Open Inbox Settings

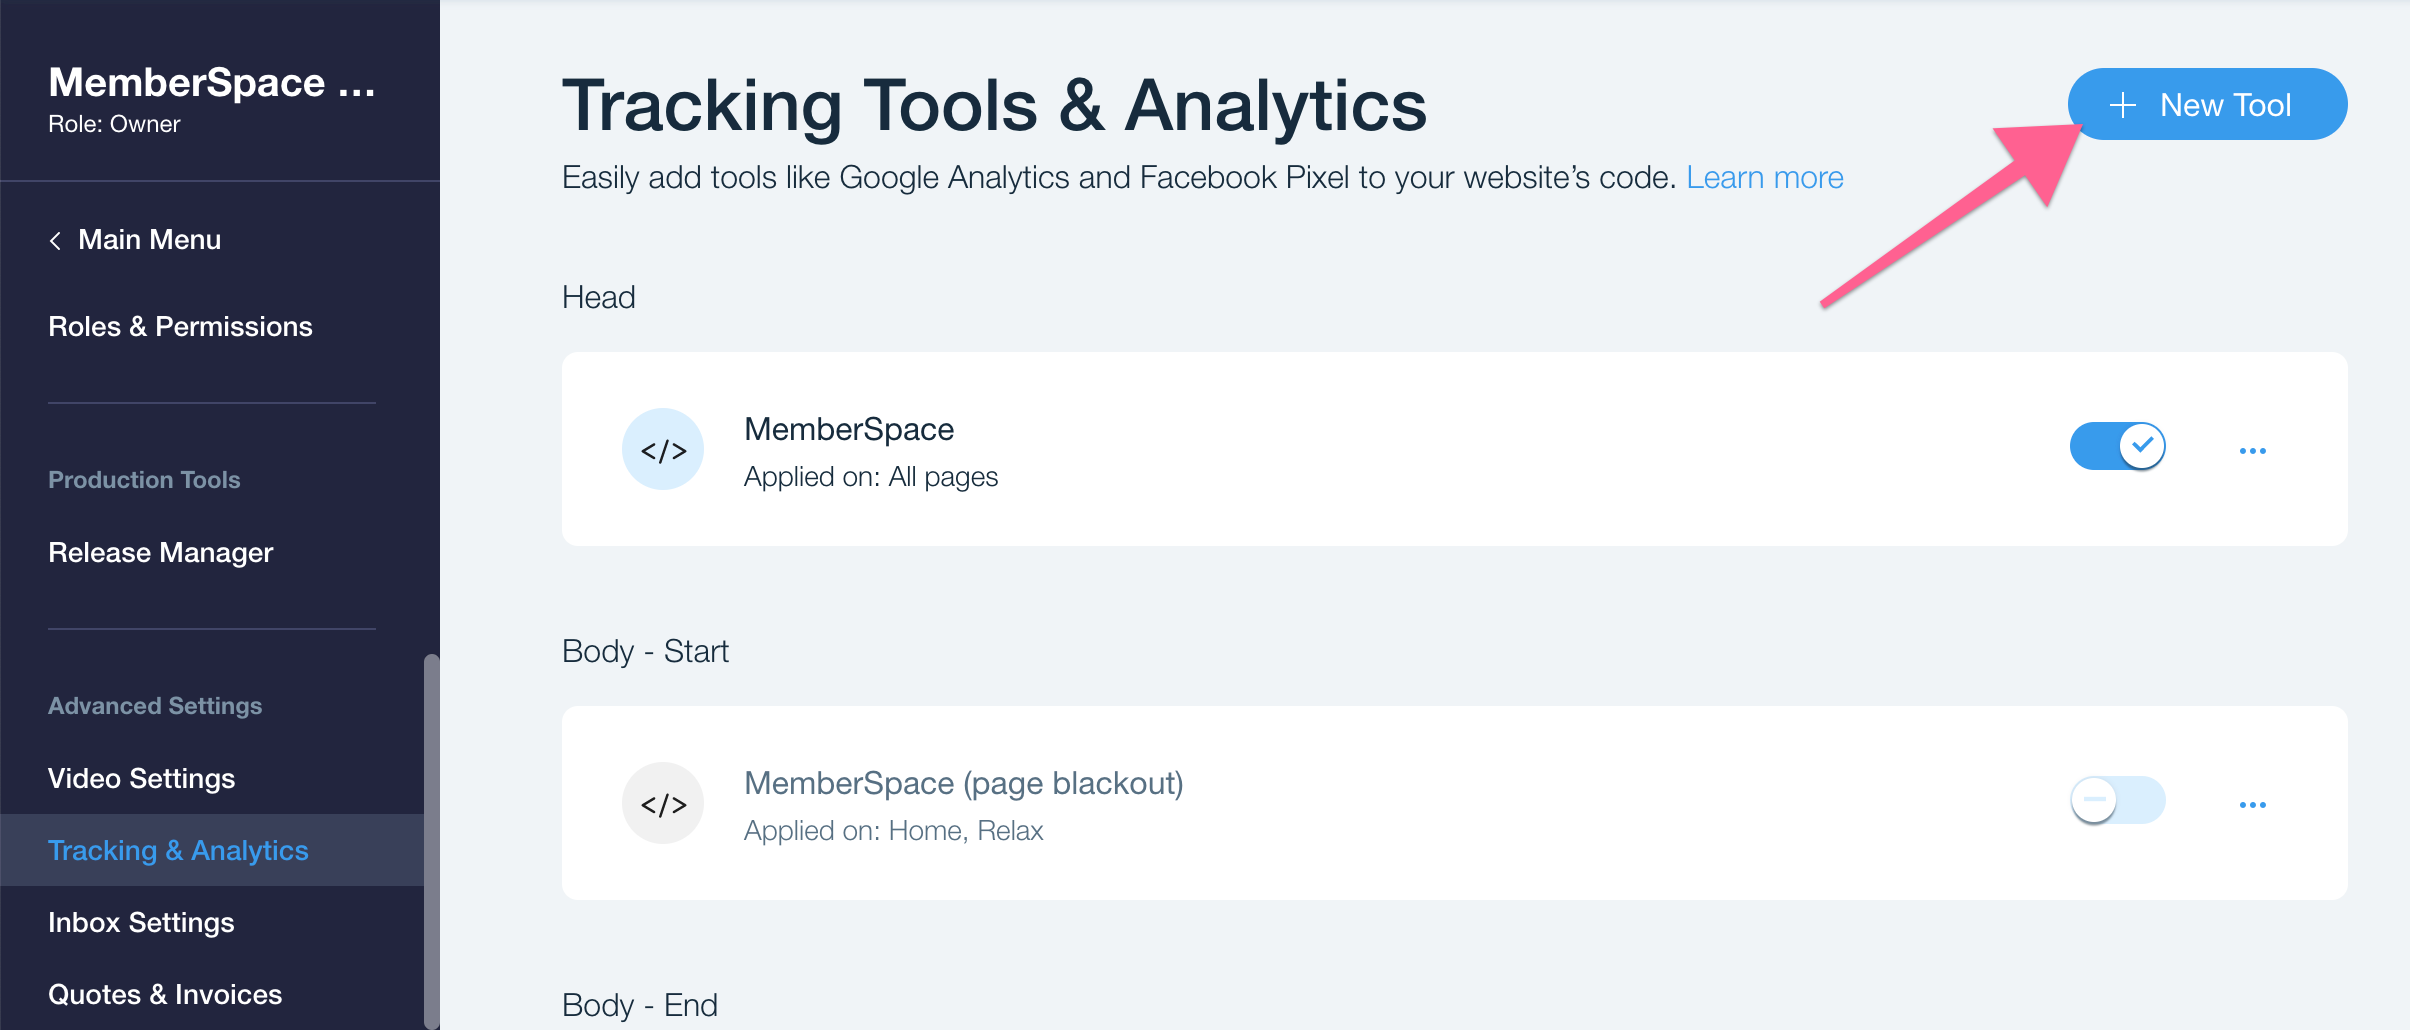pos(141,923)
